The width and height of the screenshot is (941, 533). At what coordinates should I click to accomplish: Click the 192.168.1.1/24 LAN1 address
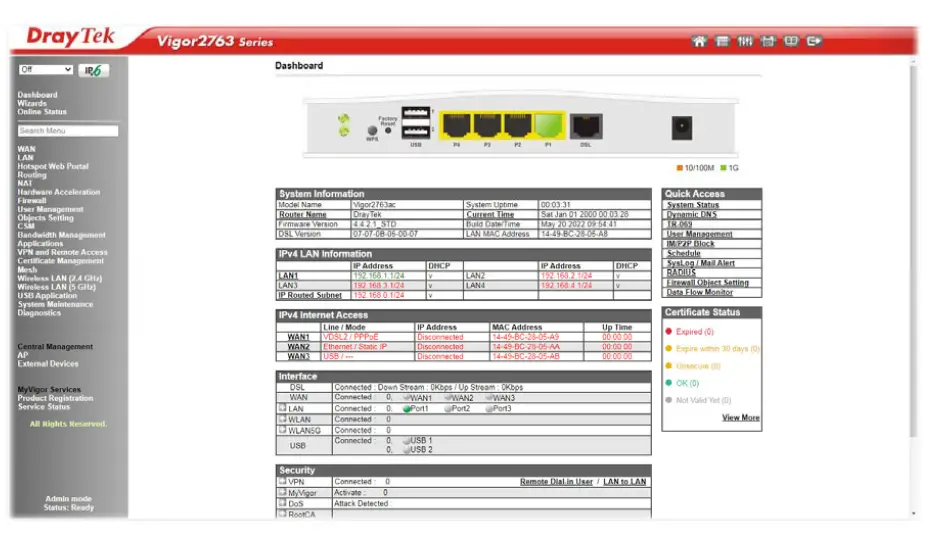click(379, 276)
